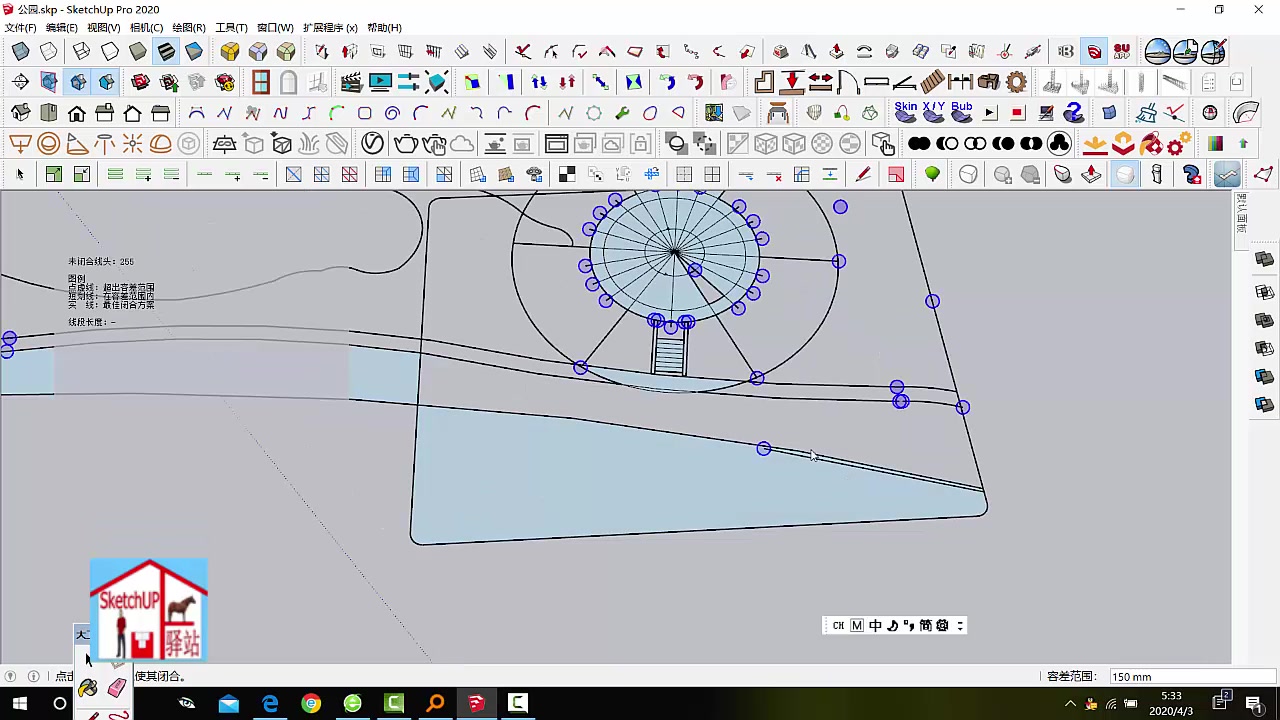Select the house component icon in toolbar
1280x720 pixels.
click(x=76, y=112)
